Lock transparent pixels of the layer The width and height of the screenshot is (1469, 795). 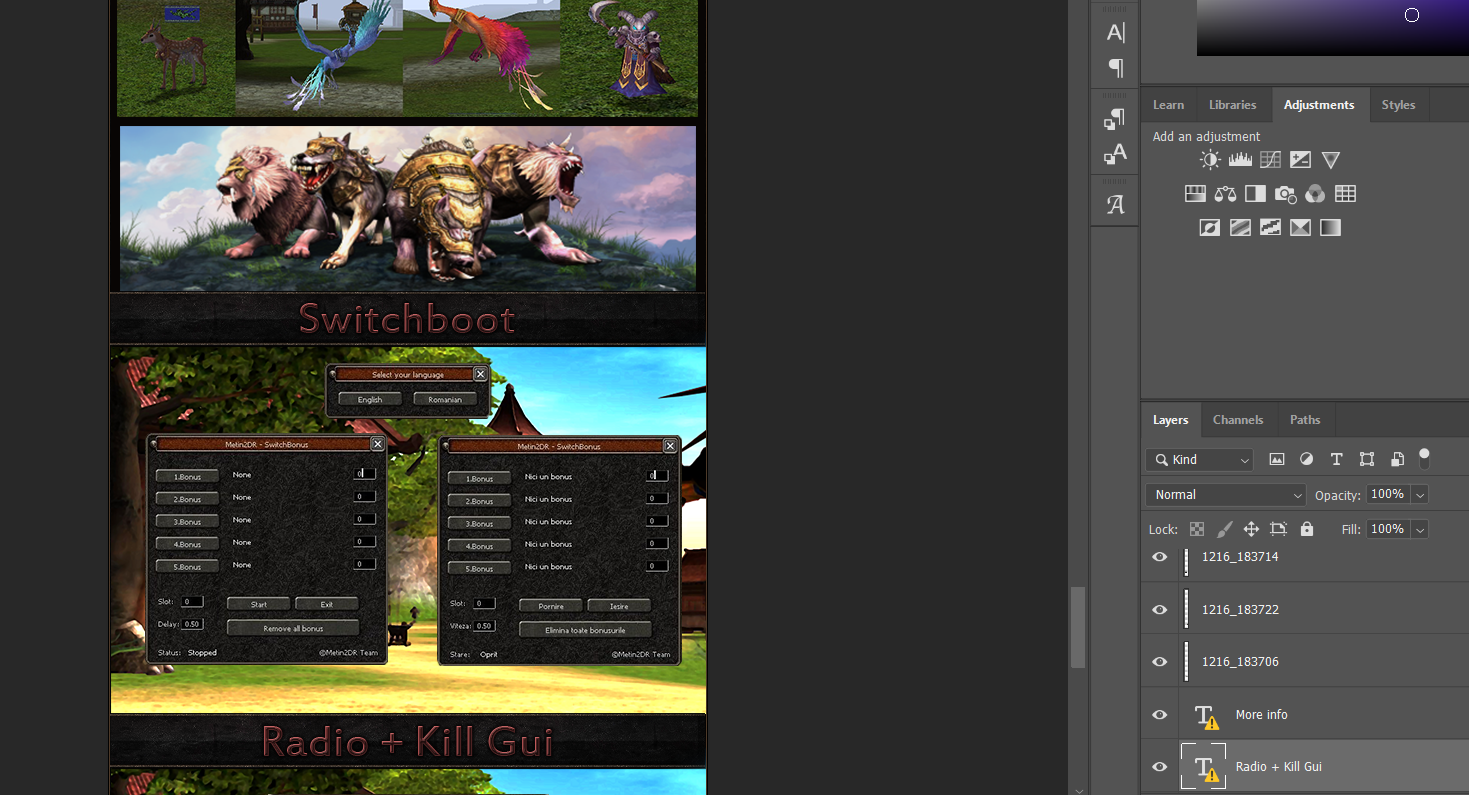coord(1197,529)
